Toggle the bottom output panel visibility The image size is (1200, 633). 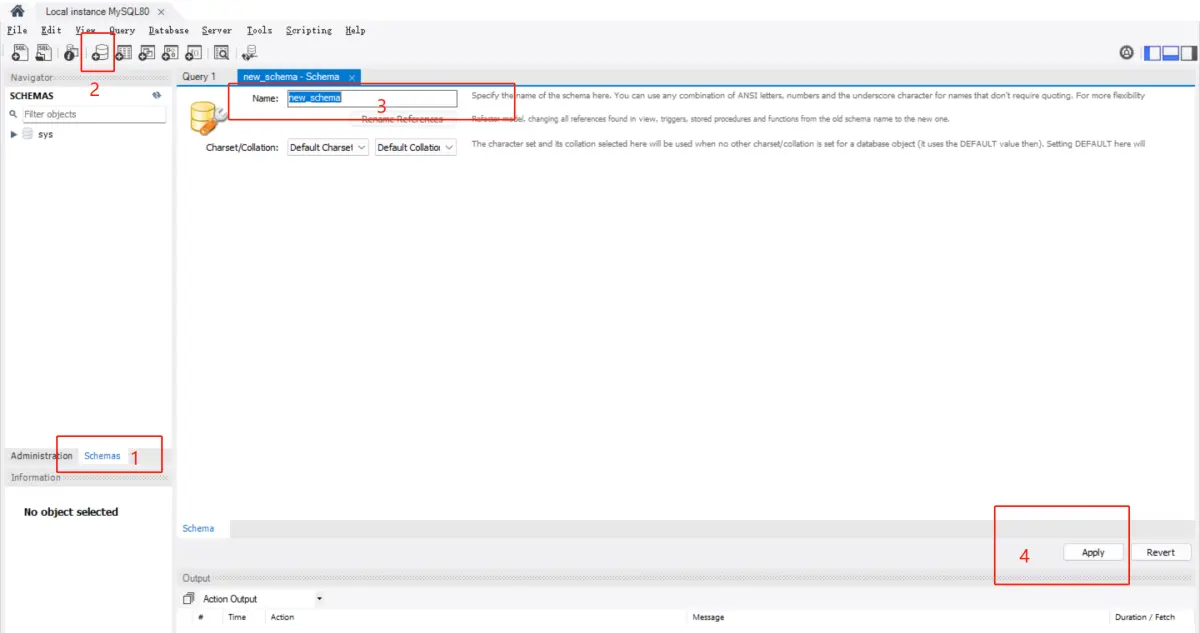1169,53
